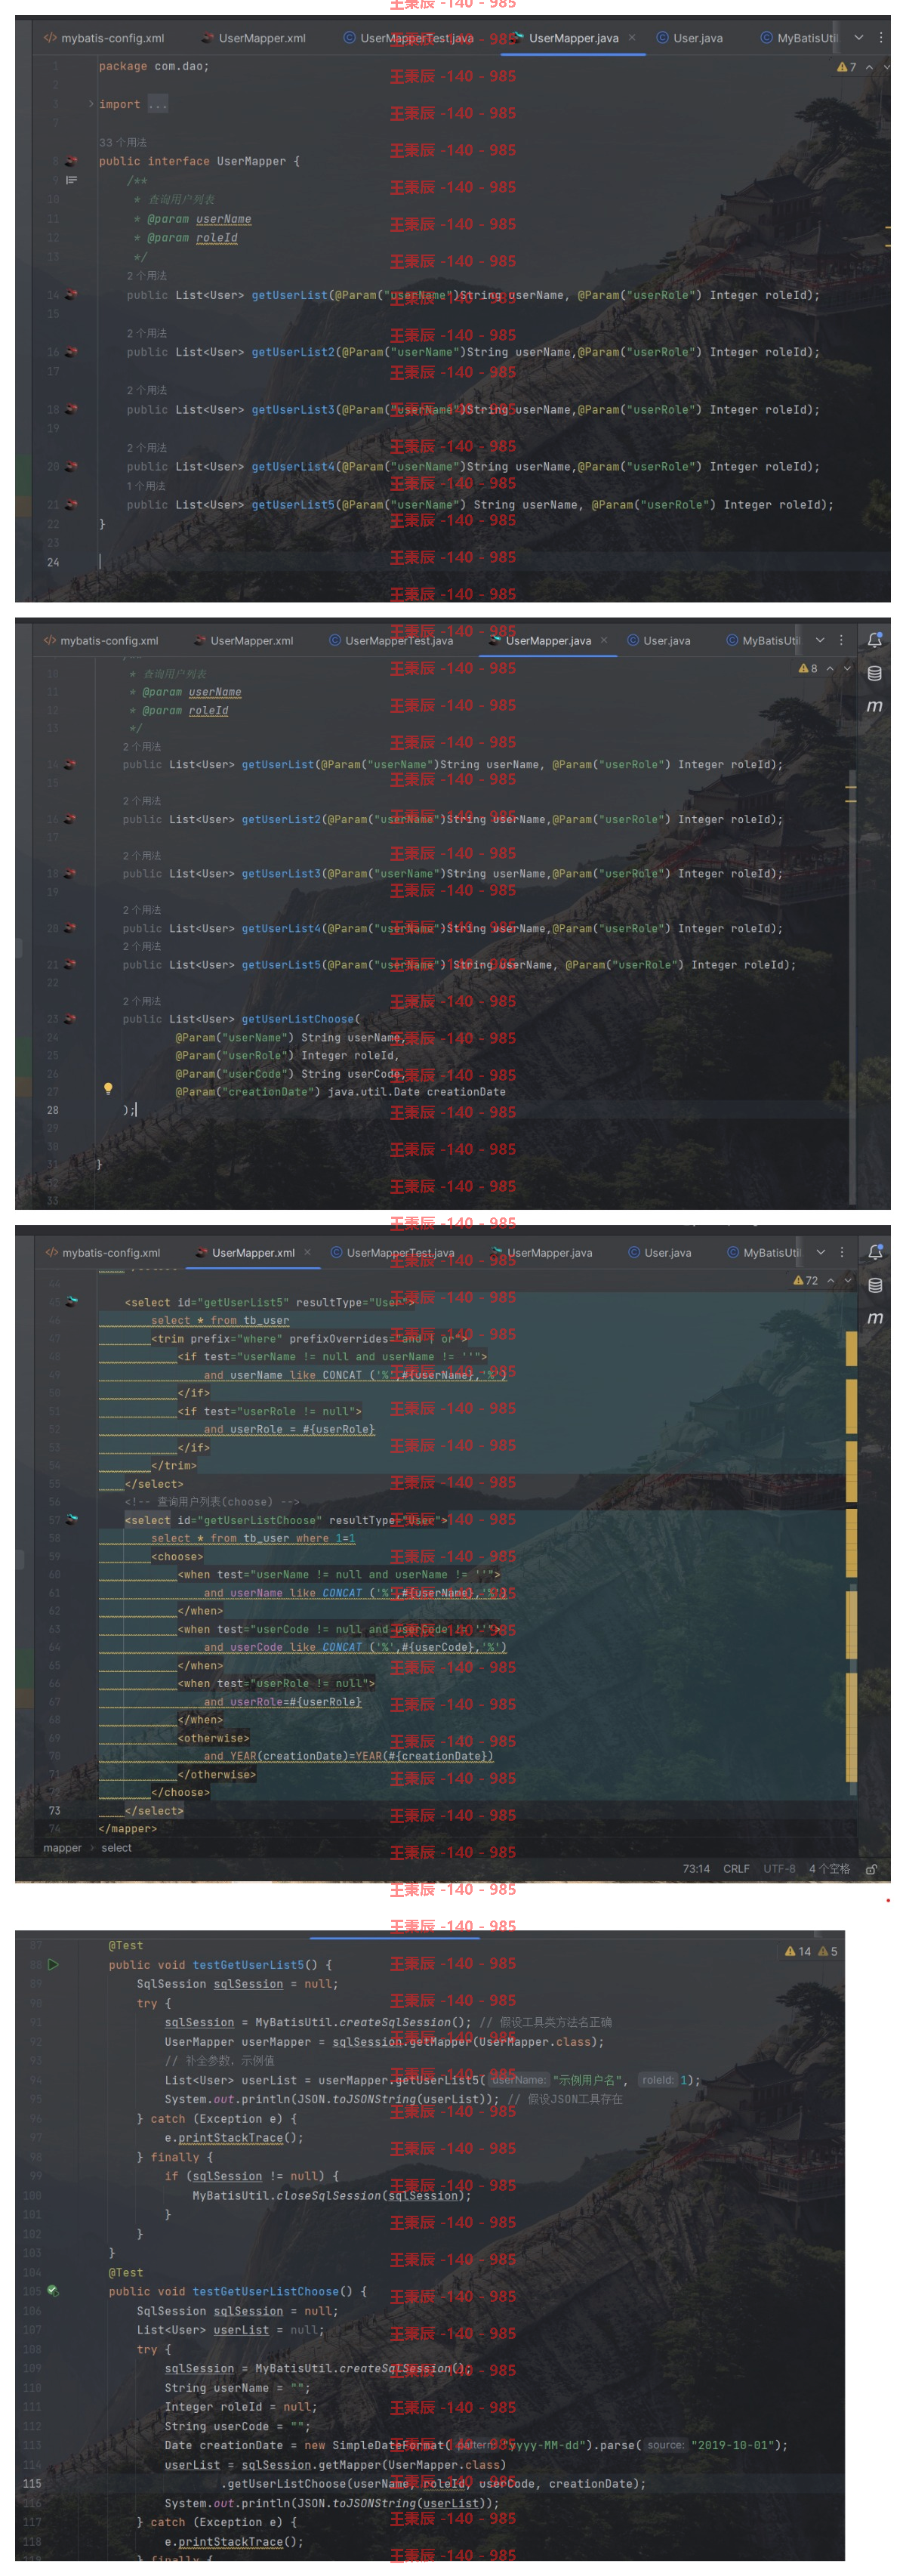The height and width of the screenshot is (2576, 906).
Task: Rerun testGetUserListChoose via passed-test gutter icon
Action: [x=53, y=2291]
